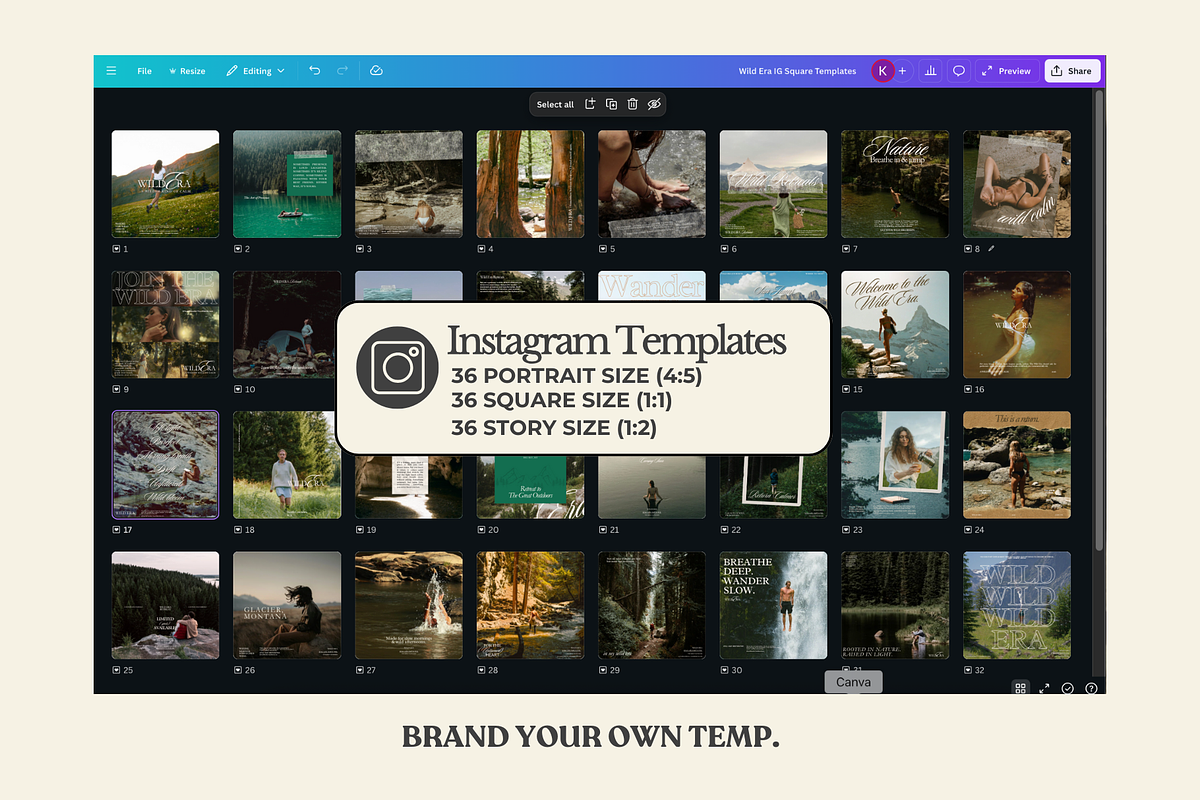This screenshot has width=1200, height=800.
Task: Enter fullscreen with expand arrows icon
Action: [x=1044, y=688]
